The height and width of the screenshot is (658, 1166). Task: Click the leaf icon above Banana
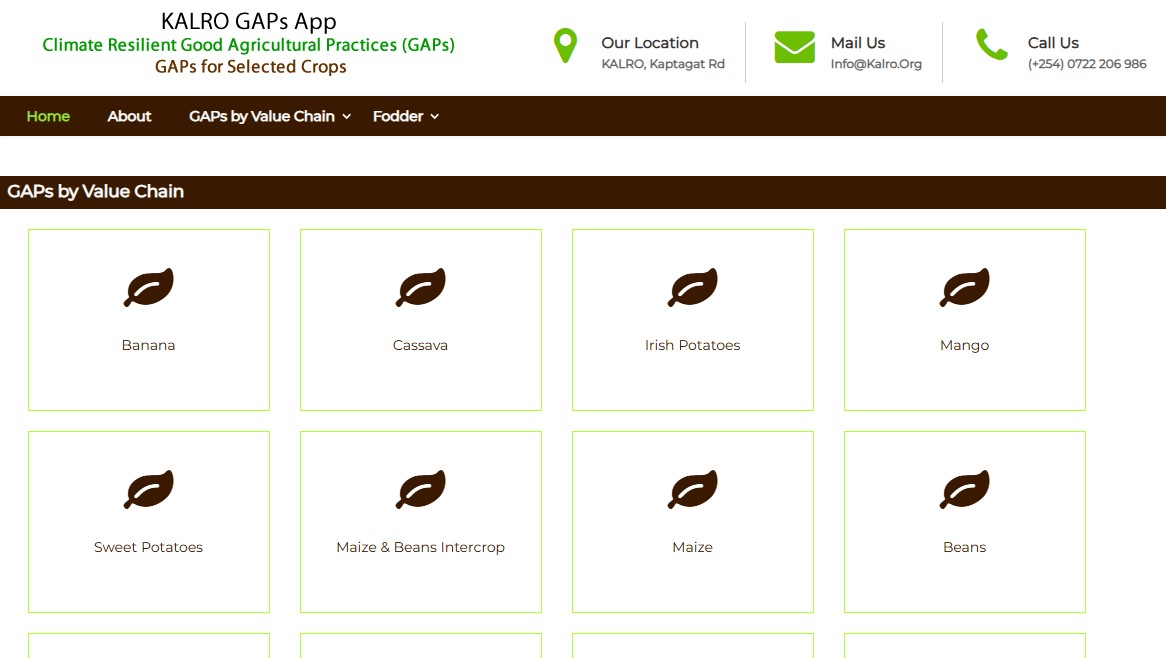click(149, 288)
